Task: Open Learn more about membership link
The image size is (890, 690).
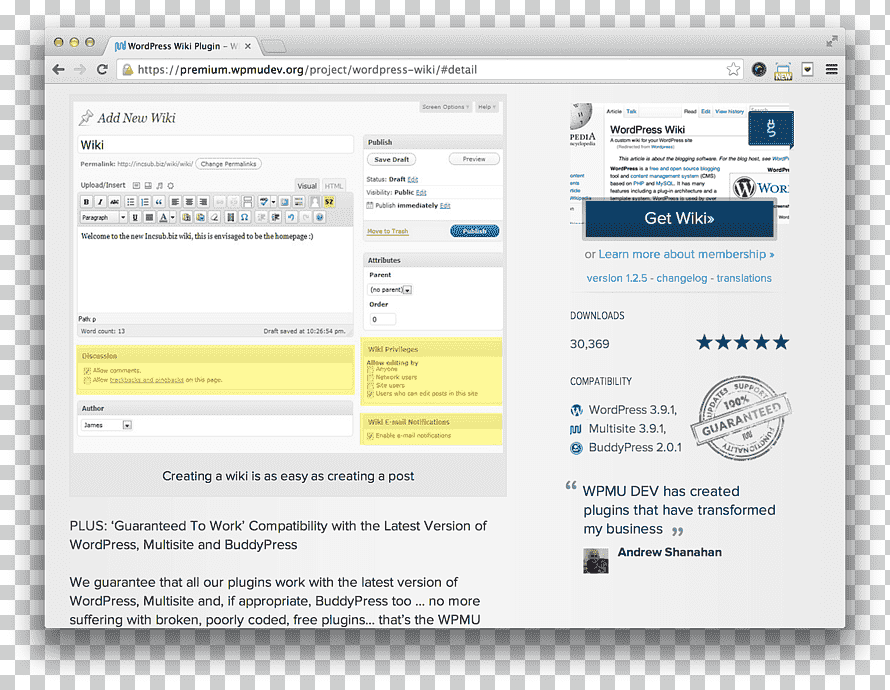Action: [x=686, y=254]
